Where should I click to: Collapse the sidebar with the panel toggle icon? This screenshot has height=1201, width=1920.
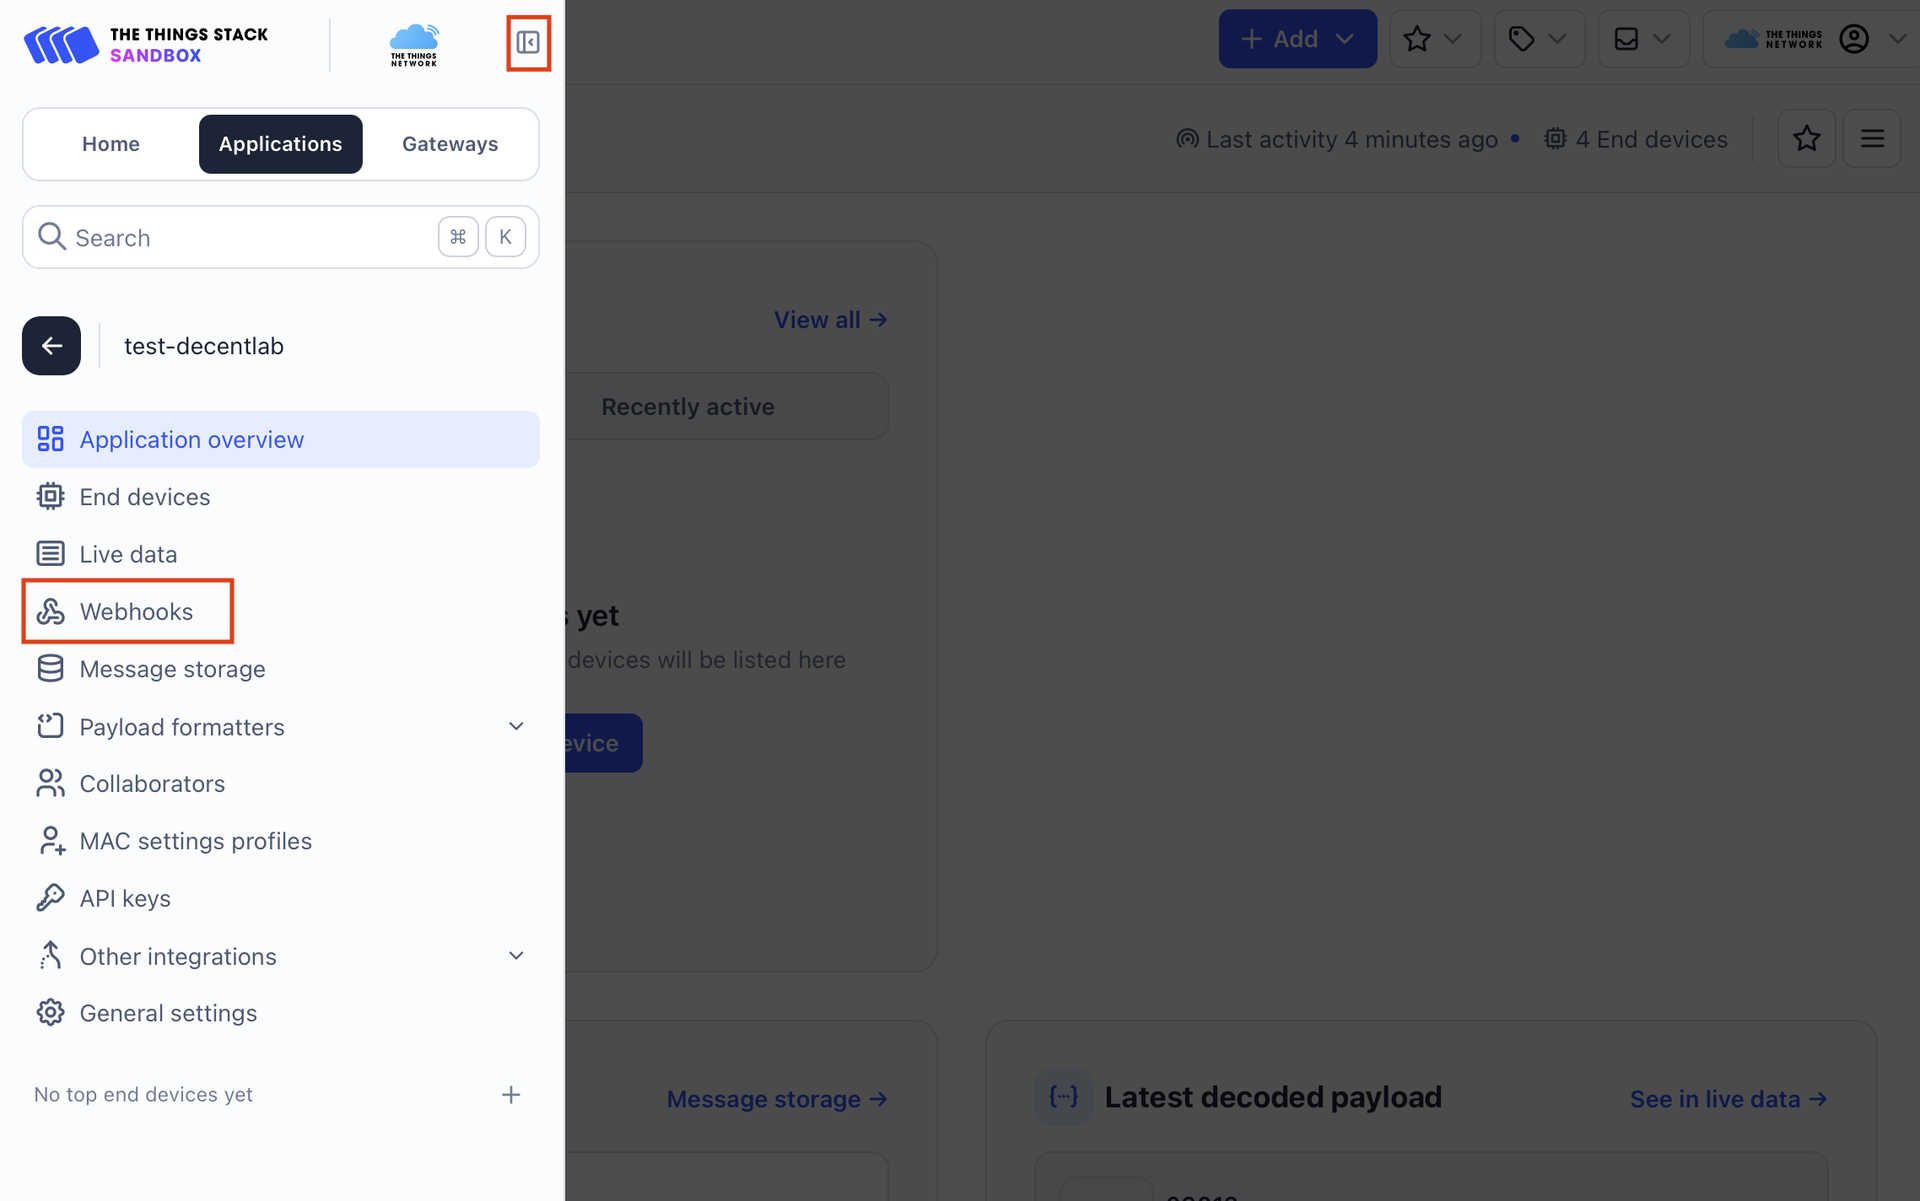point(528,43)
